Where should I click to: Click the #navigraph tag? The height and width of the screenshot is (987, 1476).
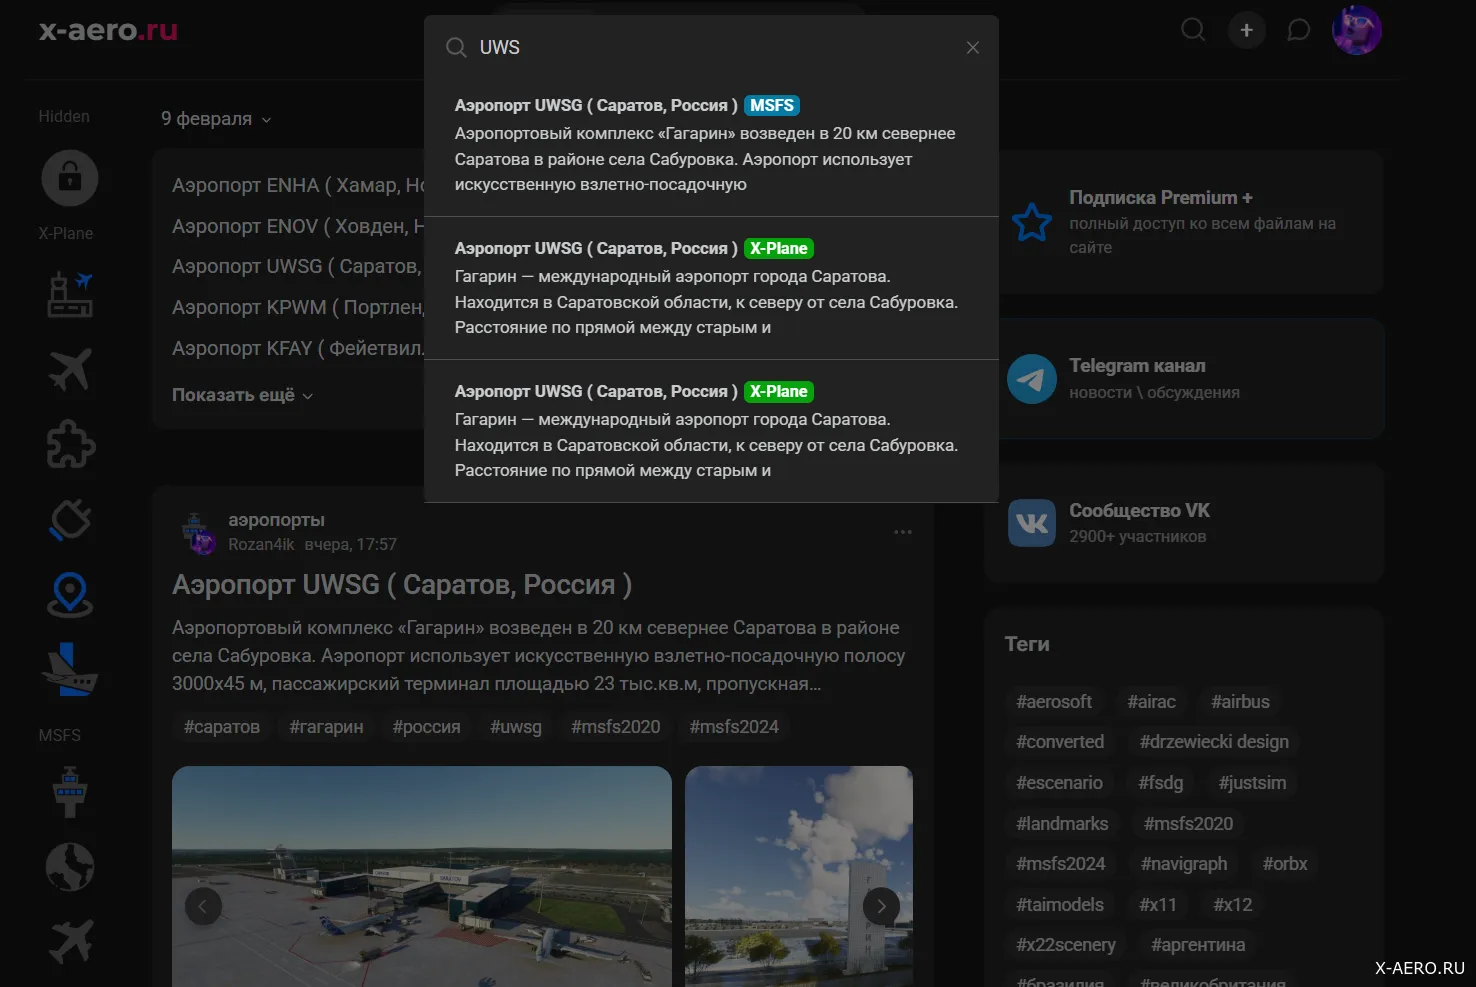tap(1183, 864)
